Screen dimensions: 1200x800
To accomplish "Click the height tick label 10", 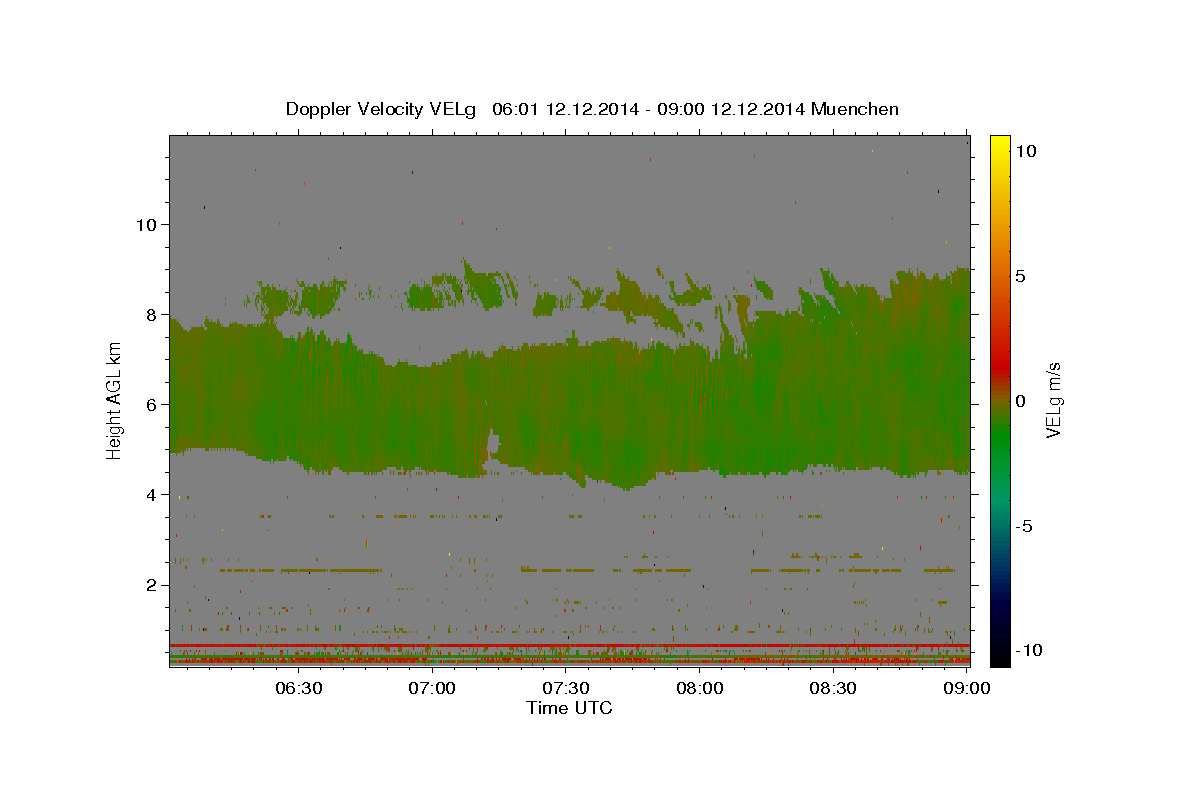I will pos(146,224).
